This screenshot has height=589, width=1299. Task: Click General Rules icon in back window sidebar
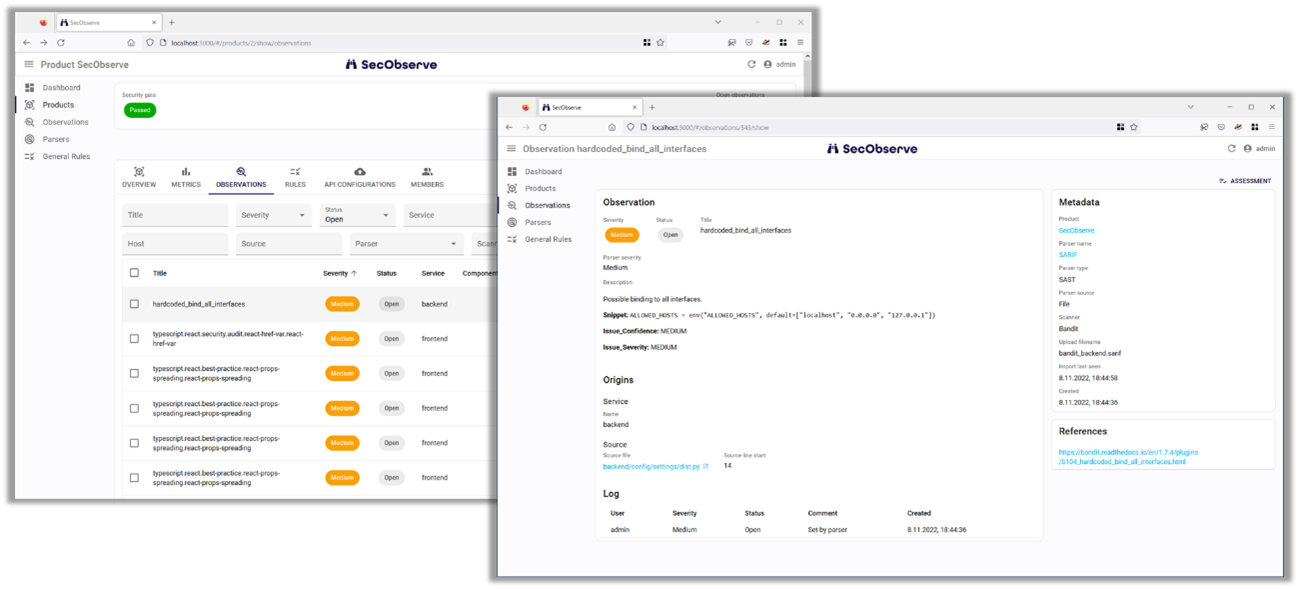[x=29, y=156]
